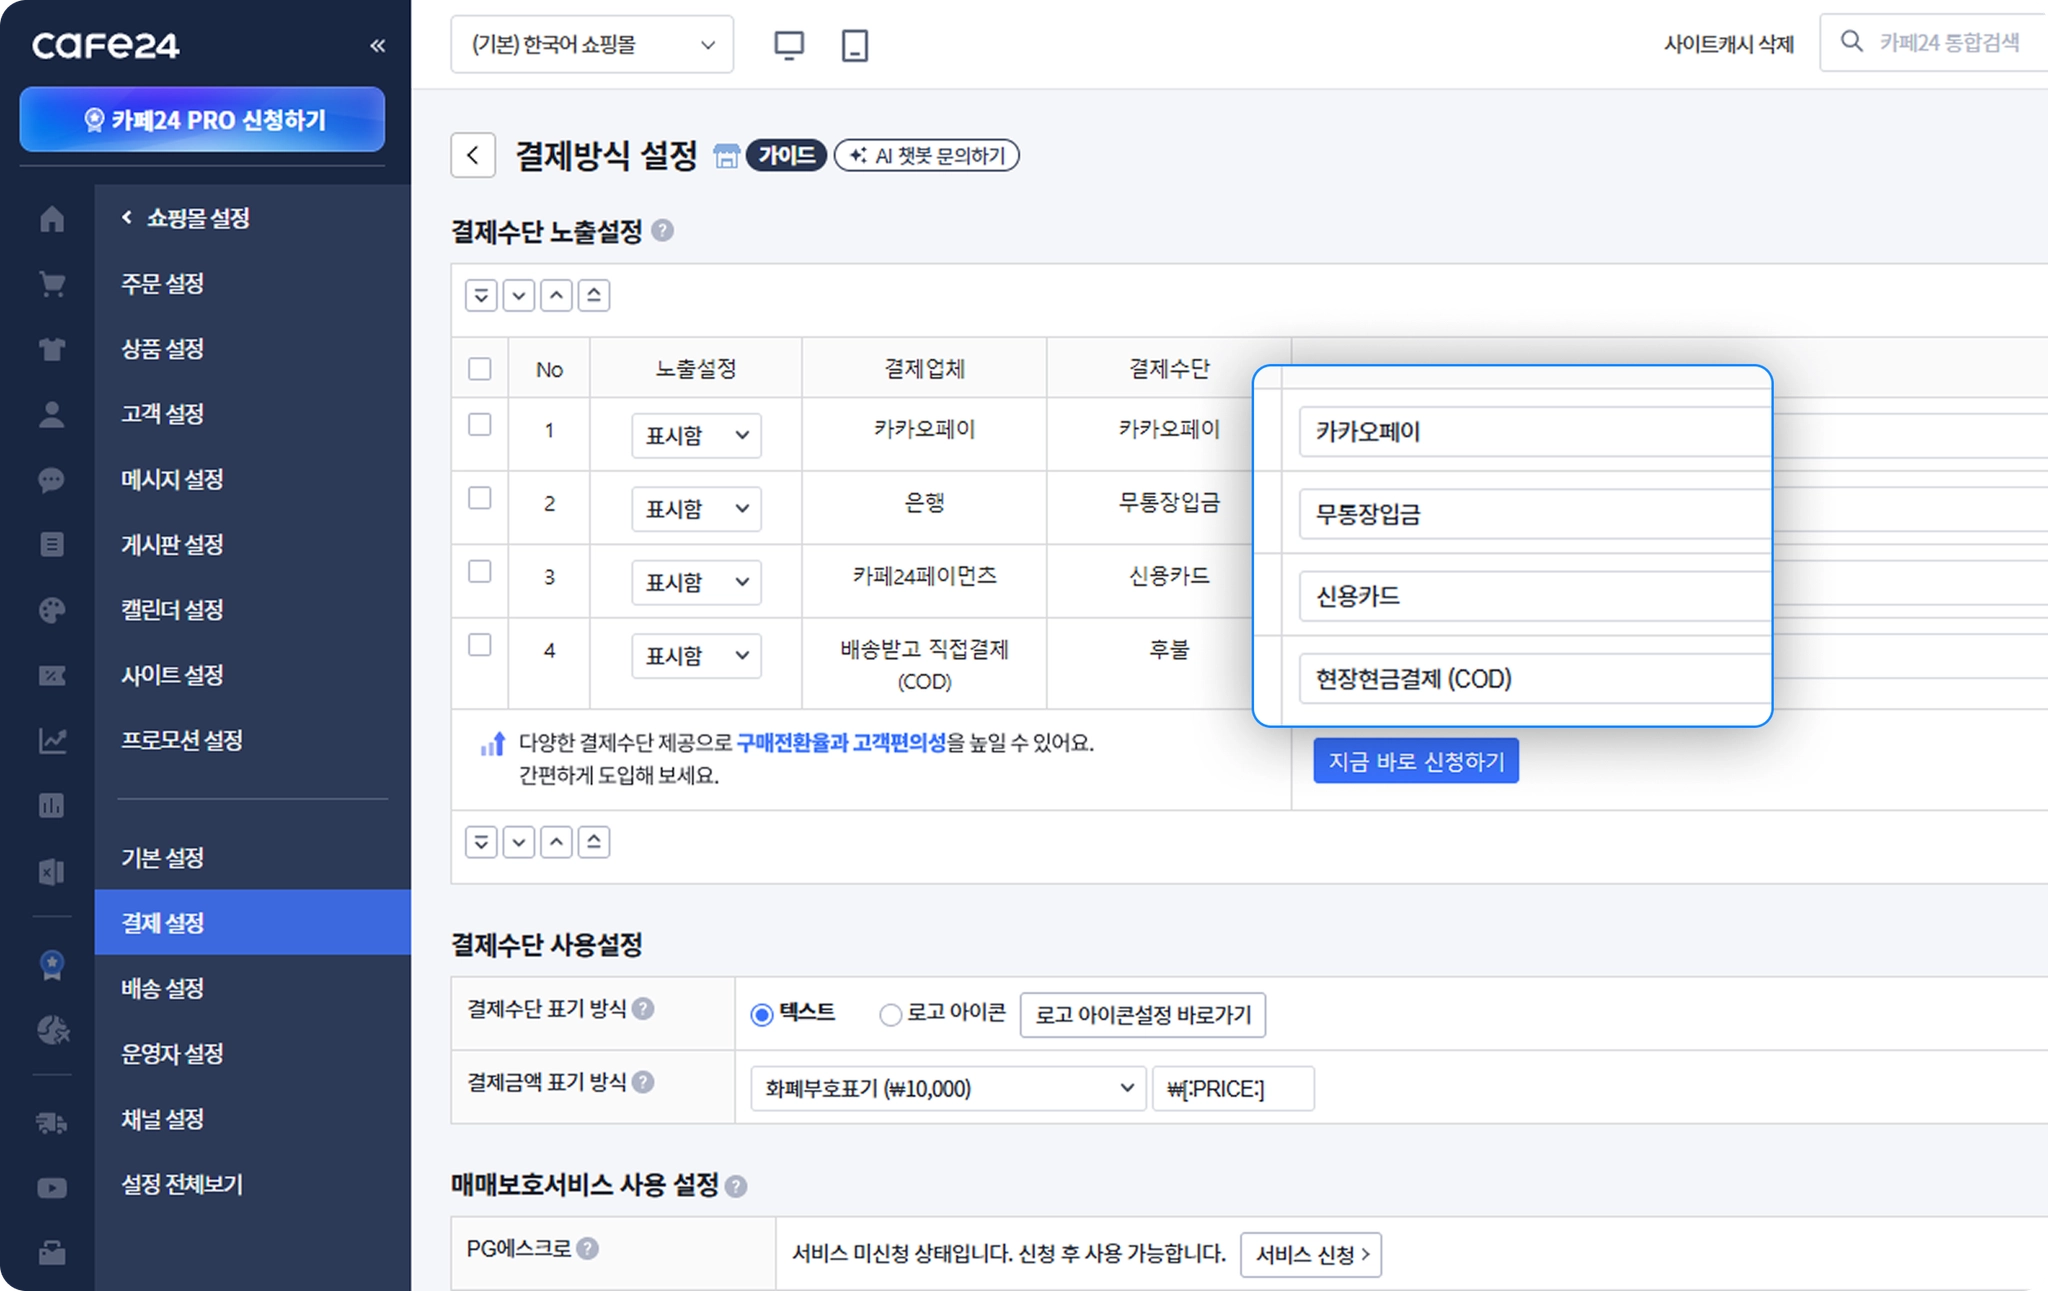The image size is (2048, 1291).
Task: Open the (기본) 한국어 쇼핑몰 dropdown
Action: [x=592, y=45]
